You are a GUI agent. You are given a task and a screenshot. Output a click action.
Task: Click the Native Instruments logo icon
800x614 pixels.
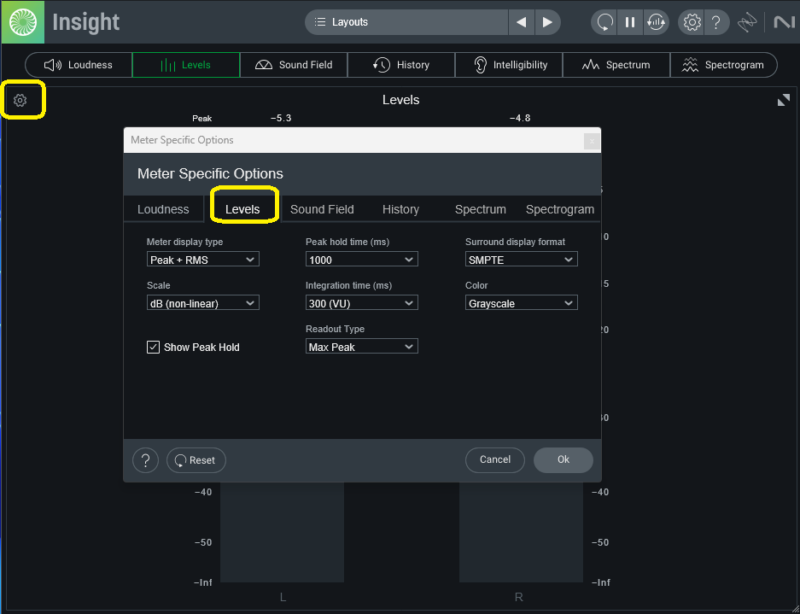(783, 22)
